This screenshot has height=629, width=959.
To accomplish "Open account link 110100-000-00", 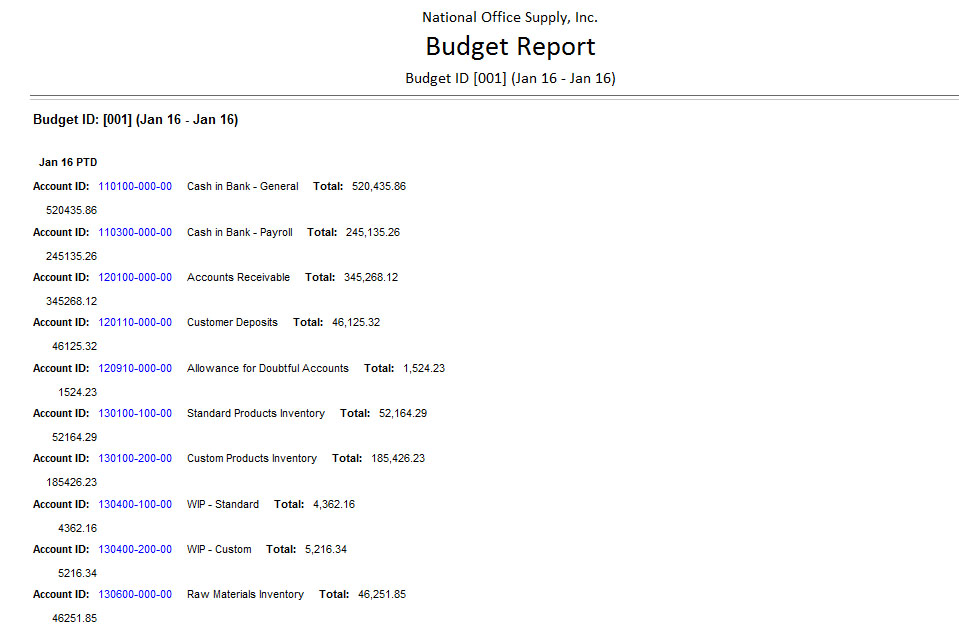I will coord(135,187).
